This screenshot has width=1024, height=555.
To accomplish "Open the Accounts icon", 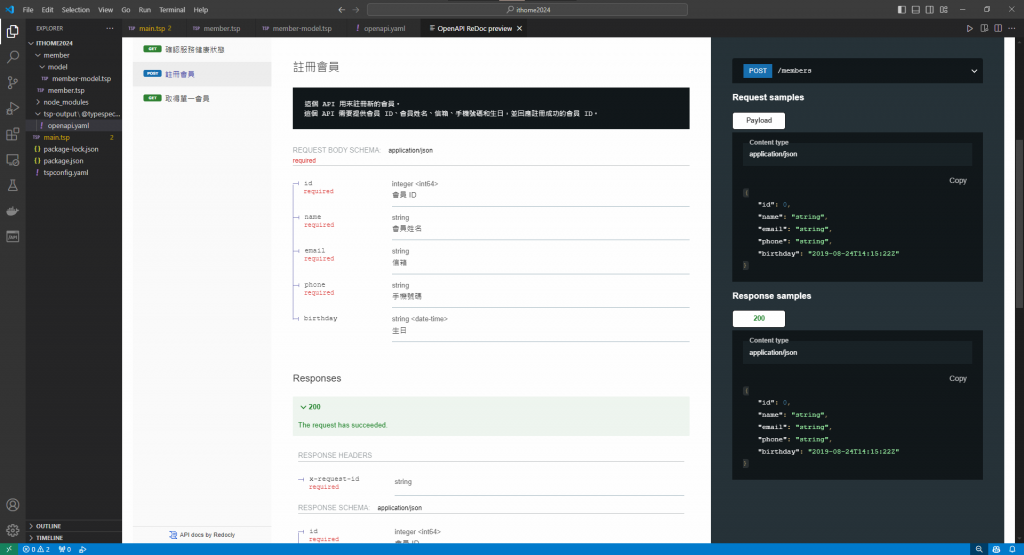I will 12,505.
